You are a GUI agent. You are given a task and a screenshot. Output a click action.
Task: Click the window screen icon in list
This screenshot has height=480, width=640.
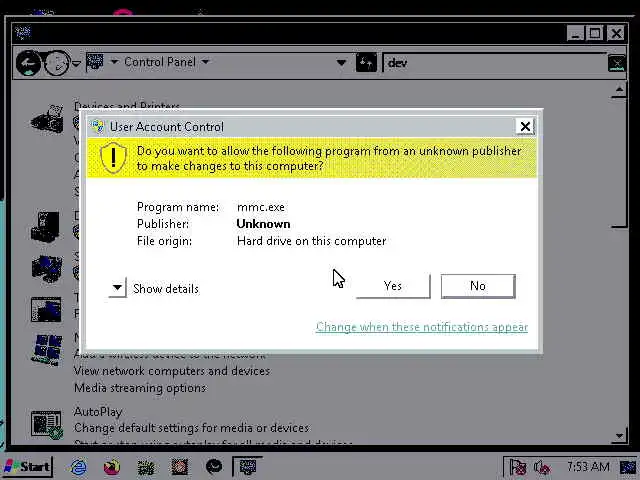(x=46, y=309)
